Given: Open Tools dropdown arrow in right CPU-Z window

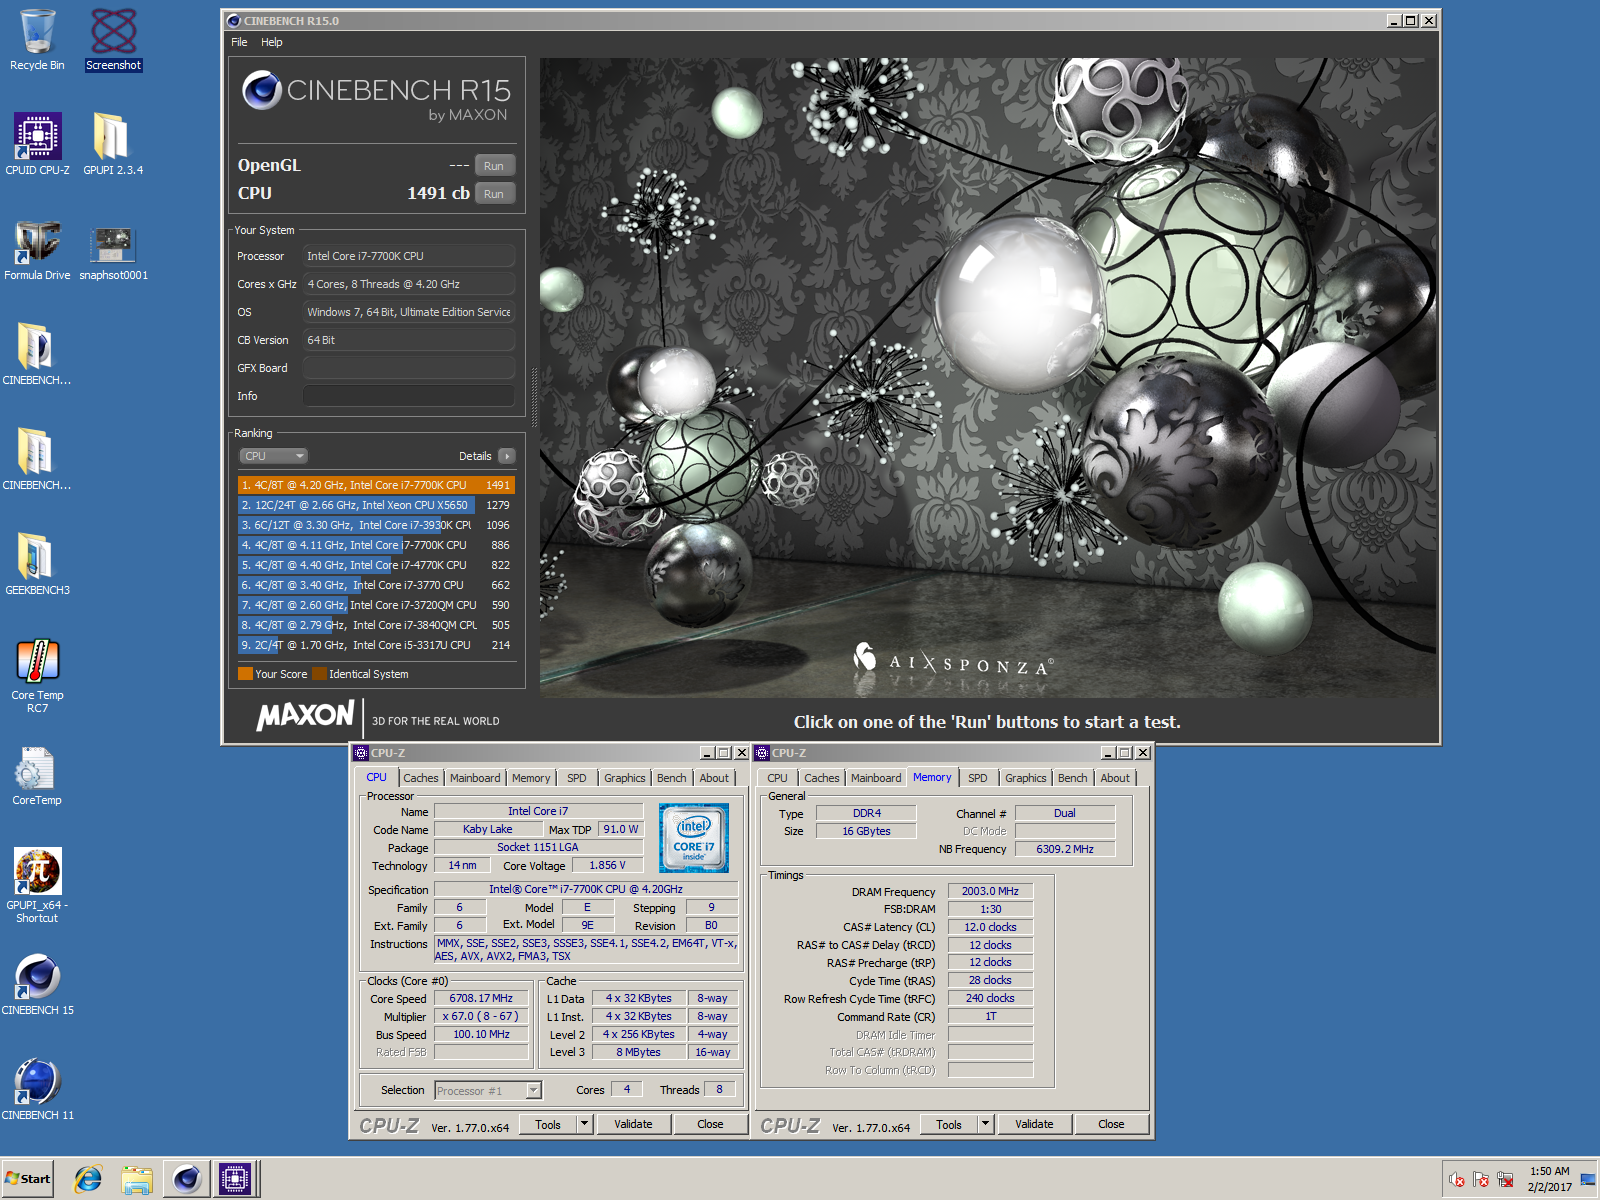Looking at the screenshot, I should tap(986, 1124).
